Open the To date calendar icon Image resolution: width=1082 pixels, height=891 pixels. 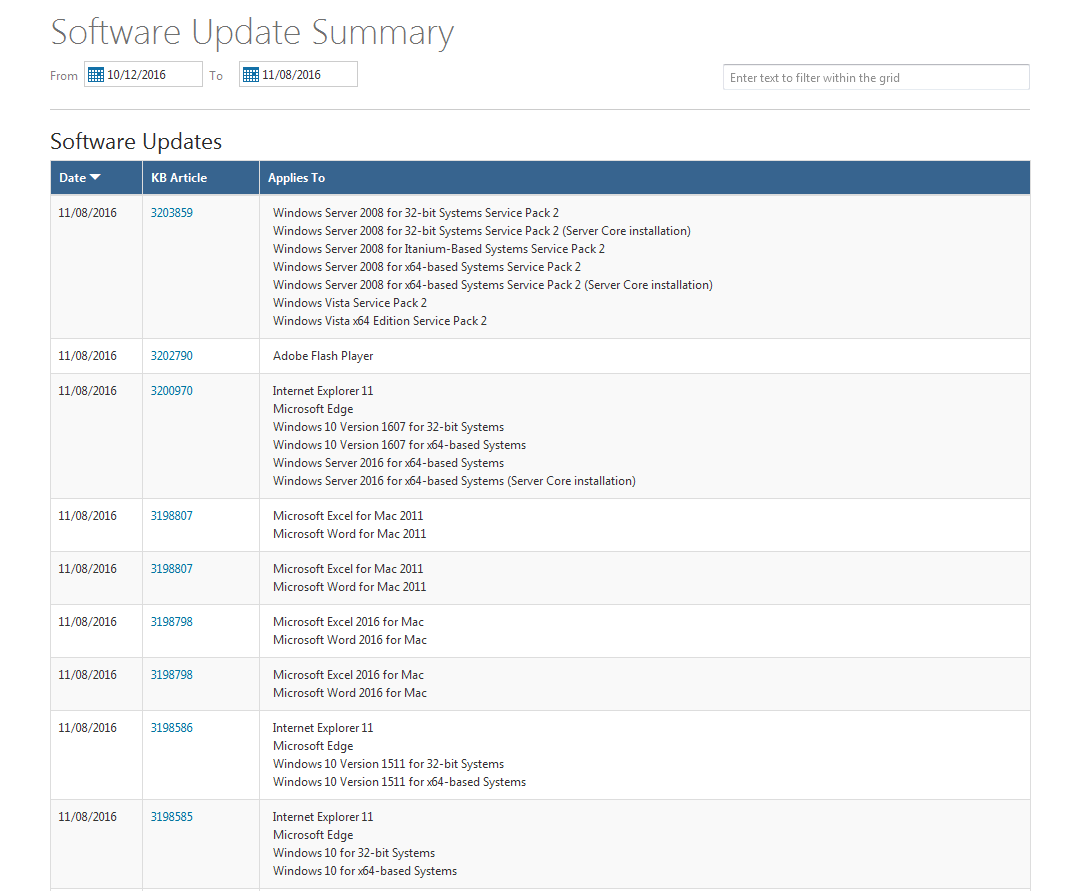[251, 75]
